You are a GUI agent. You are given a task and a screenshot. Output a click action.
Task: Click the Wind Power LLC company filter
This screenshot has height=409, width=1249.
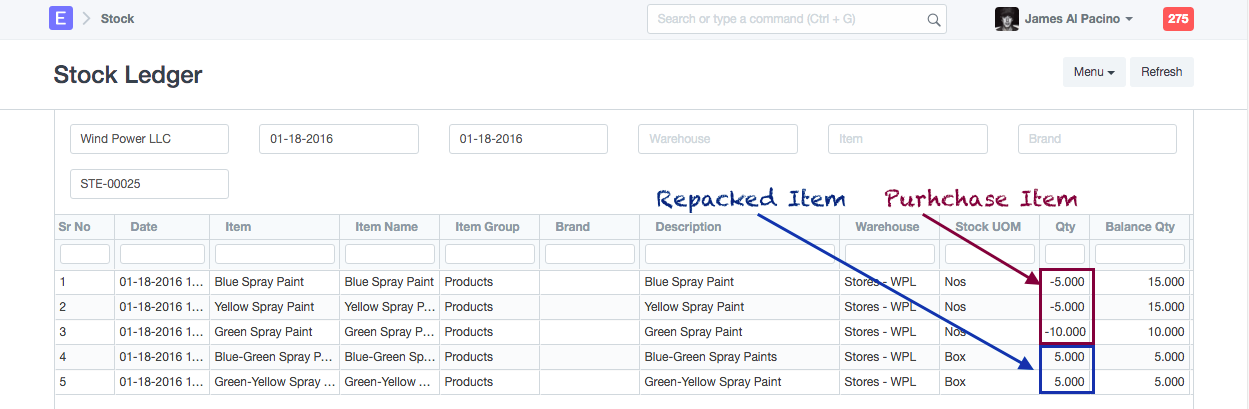point(149,139)
